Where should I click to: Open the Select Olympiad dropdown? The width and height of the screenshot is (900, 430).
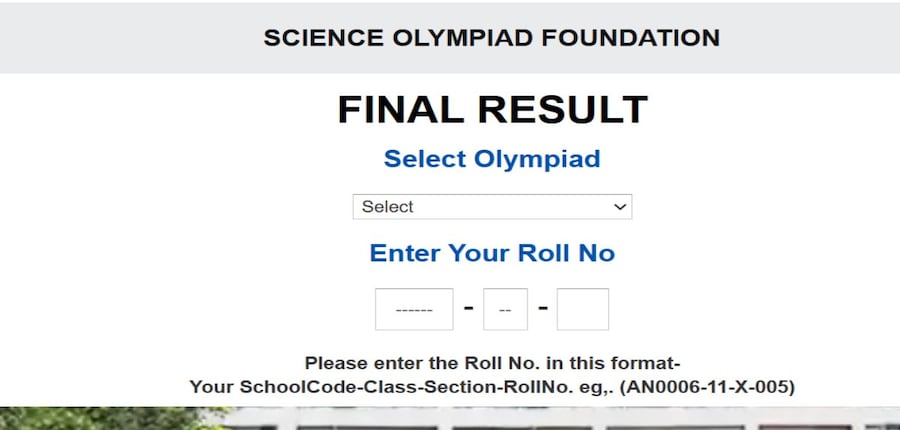pyautogui.click(x=492, y=207)
